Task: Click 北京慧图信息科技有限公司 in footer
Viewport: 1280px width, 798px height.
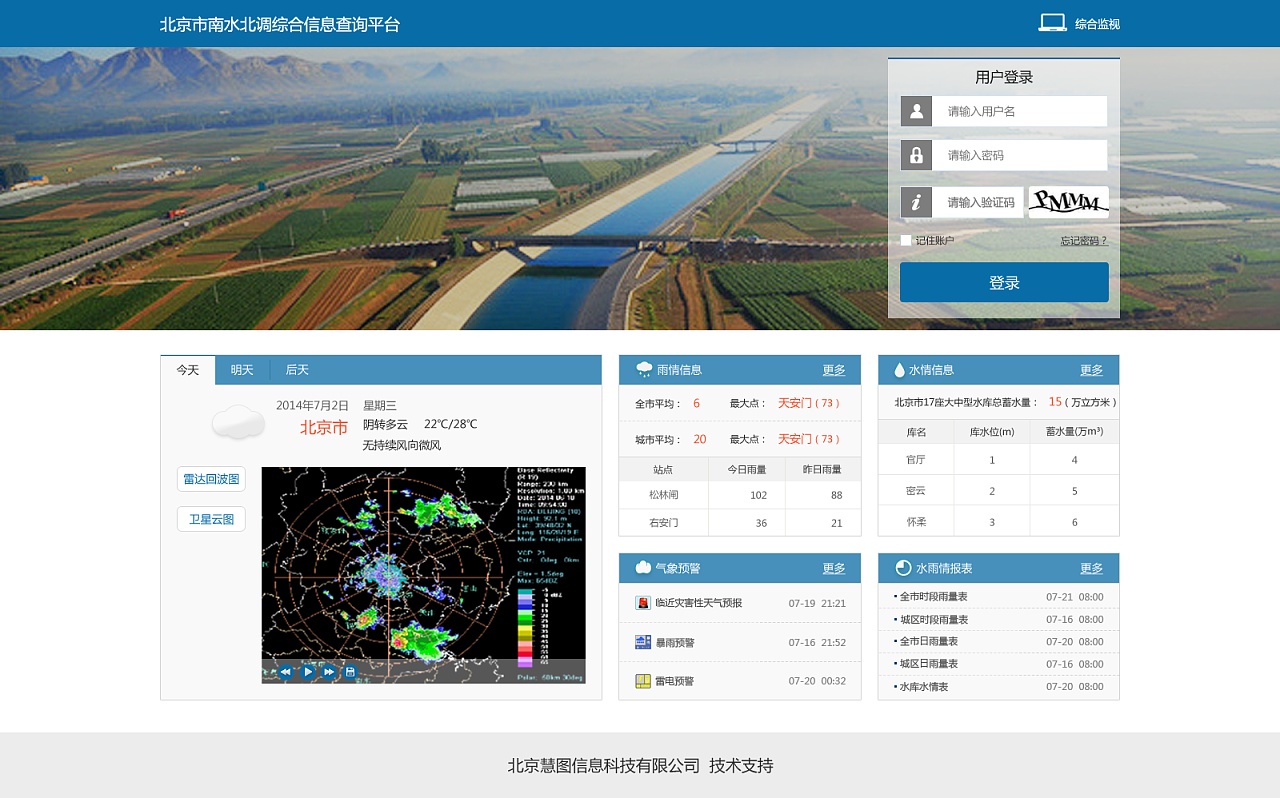Action: click(604, 766)
